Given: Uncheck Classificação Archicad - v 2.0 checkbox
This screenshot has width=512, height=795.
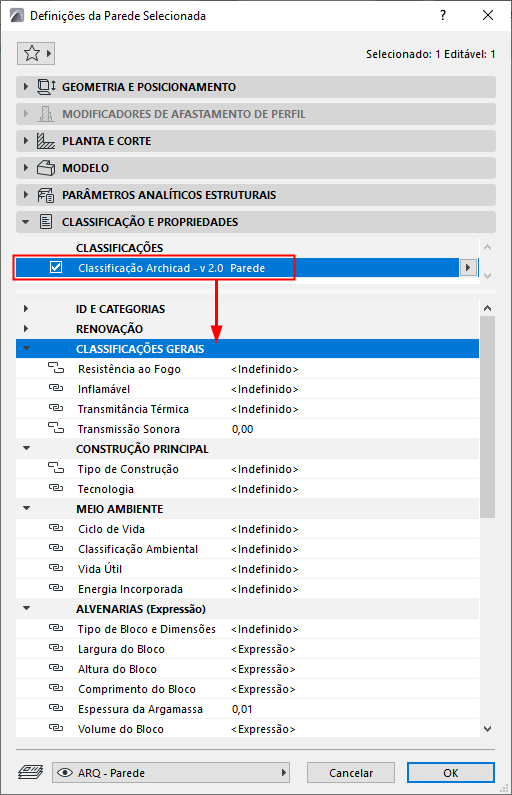Looking at the screenshot, I should (56, 267).
